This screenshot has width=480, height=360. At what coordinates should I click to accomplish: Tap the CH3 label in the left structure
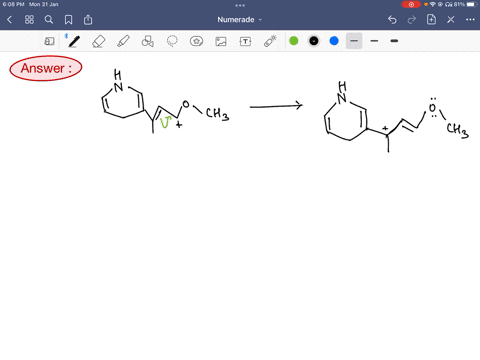coord(217,114)
